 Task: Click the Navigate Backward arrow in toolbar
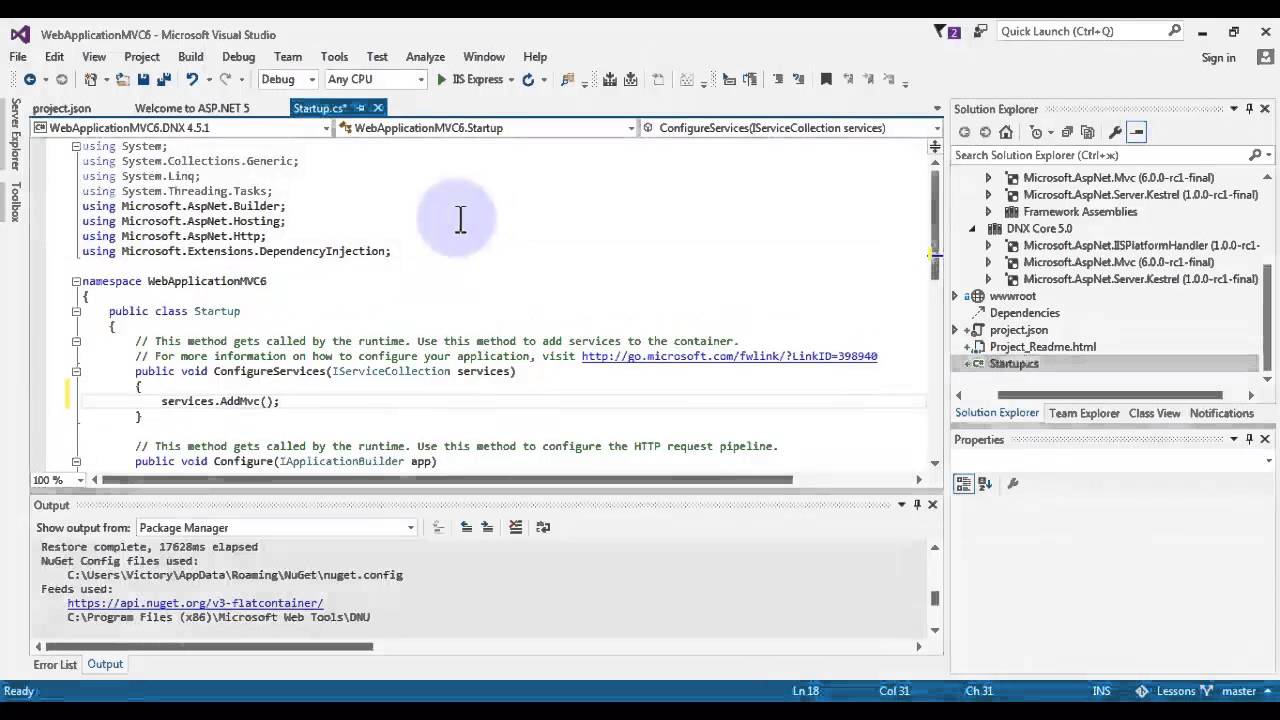point(29,80)
